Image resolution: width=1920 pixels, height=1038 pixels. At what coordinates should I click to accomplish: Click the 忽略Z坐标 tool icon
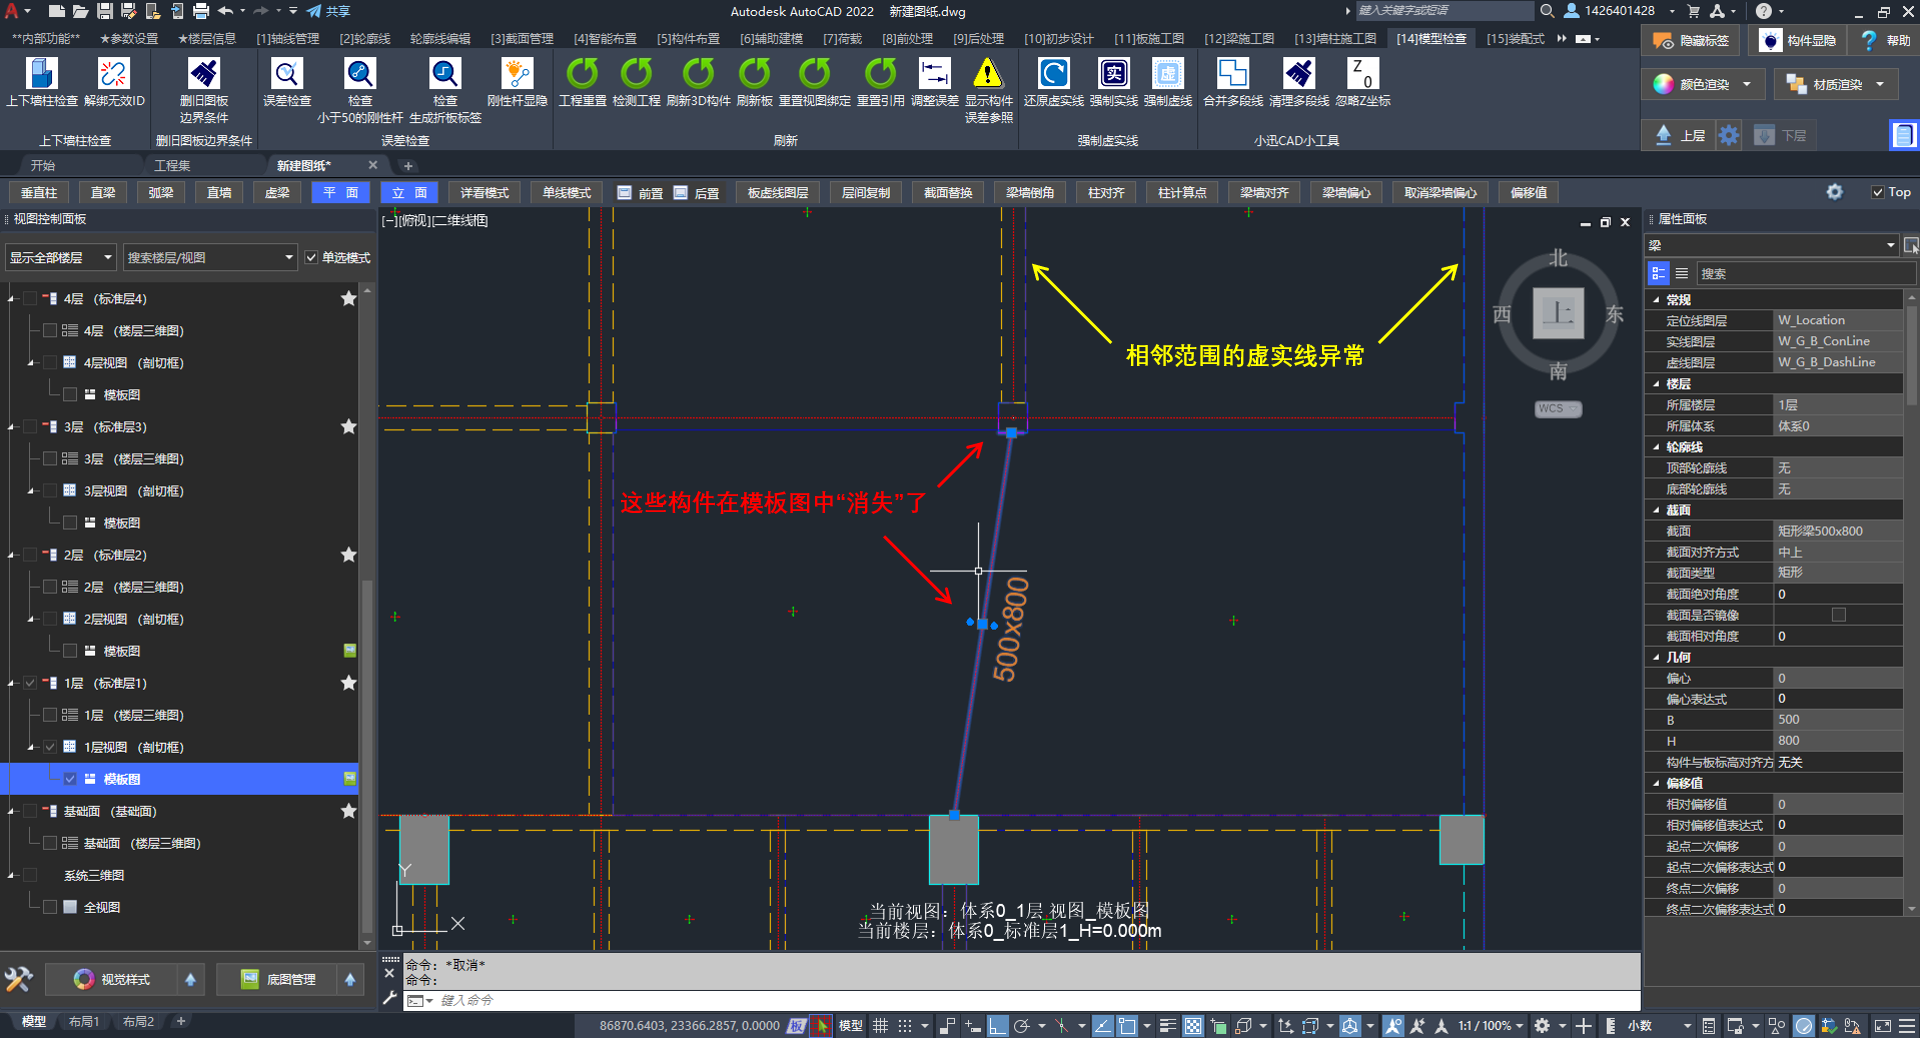pyautogui.click(x=1362, y=75)
